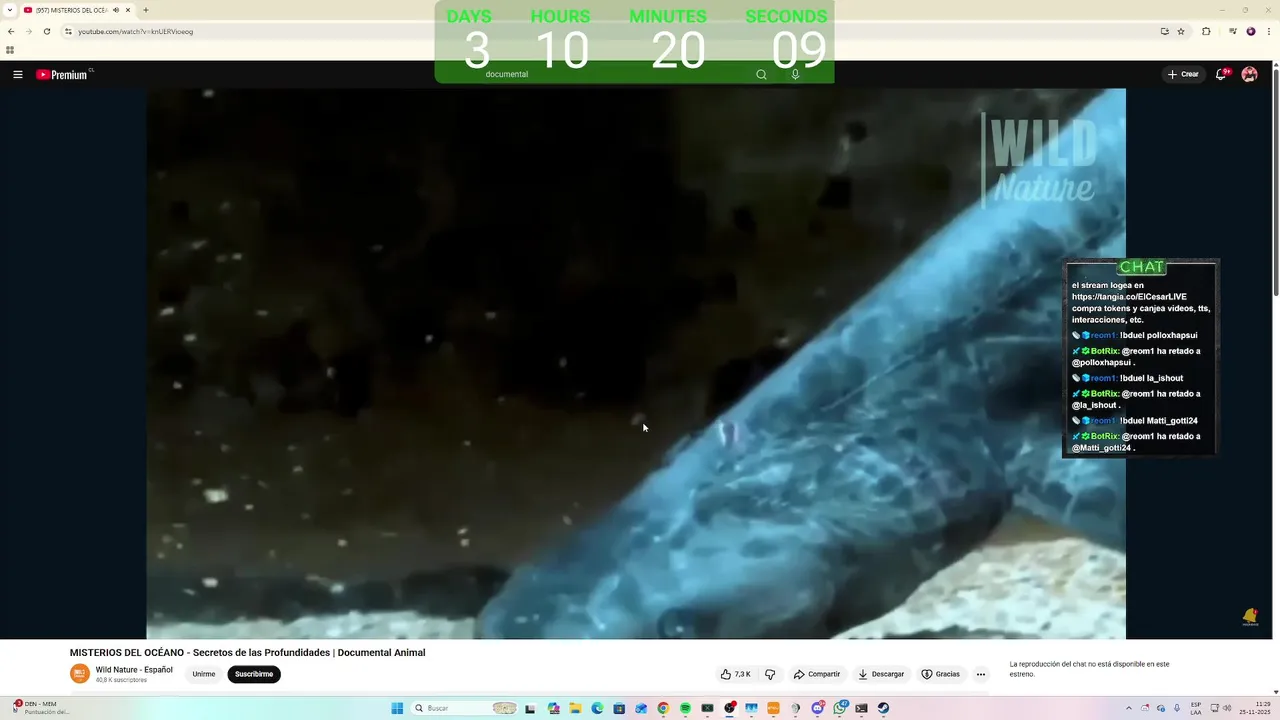Open Chrome three-dot menu
Image resolution: width=1280 pixels, height=720 pixels.
(x=1268, y=31)
